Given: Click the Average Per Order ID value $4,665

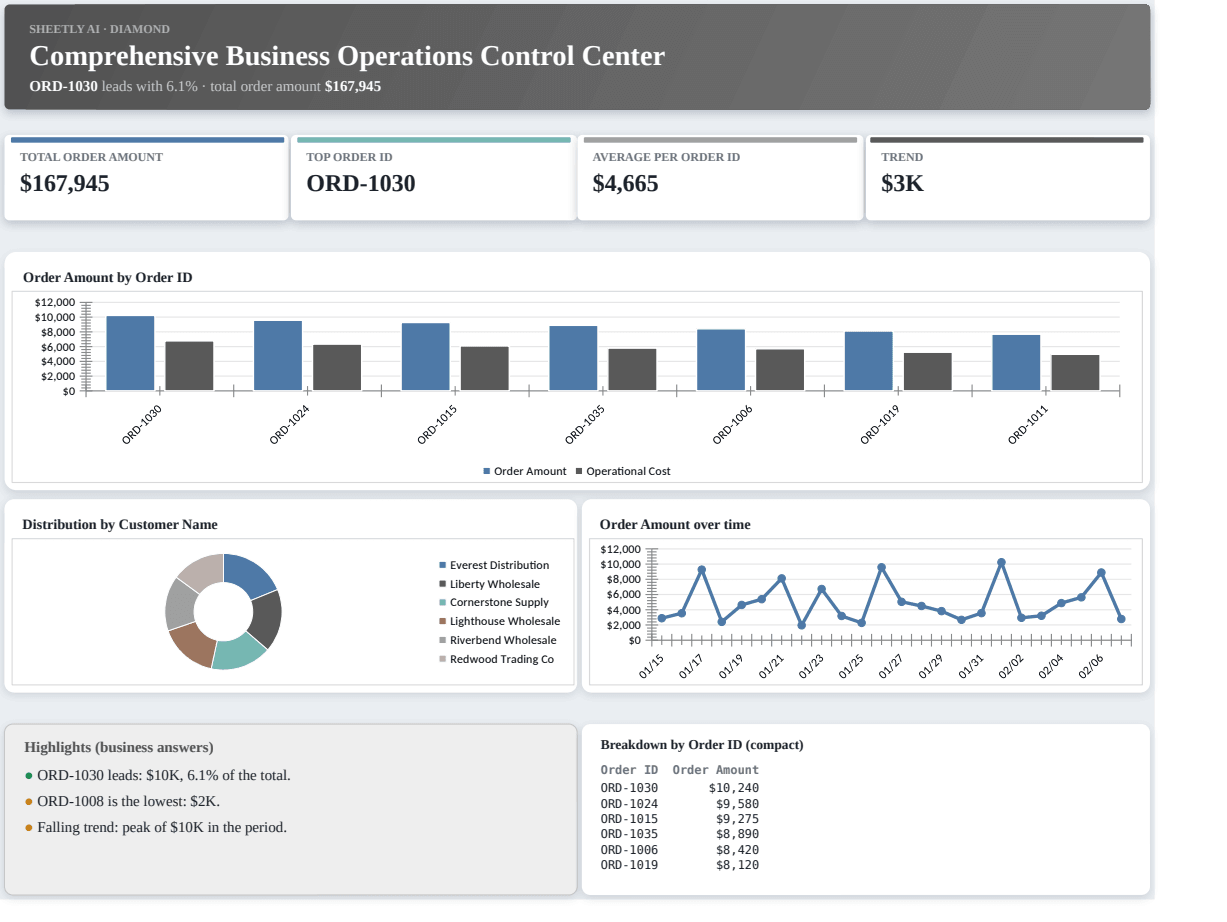Looking at the screenshot, I should pos(625,184).
